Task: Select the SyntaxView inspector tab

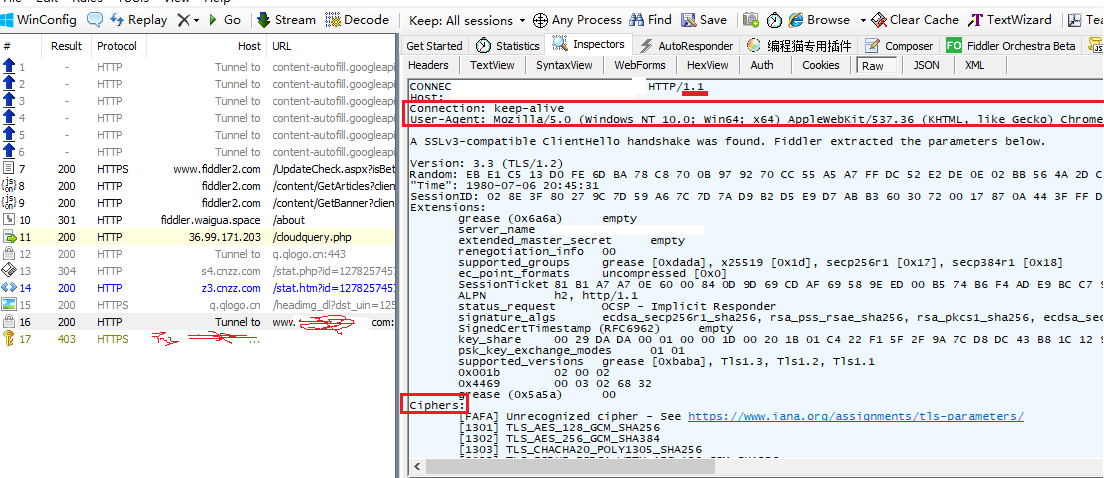Action: pyautogui.click(x=564, y=65)
